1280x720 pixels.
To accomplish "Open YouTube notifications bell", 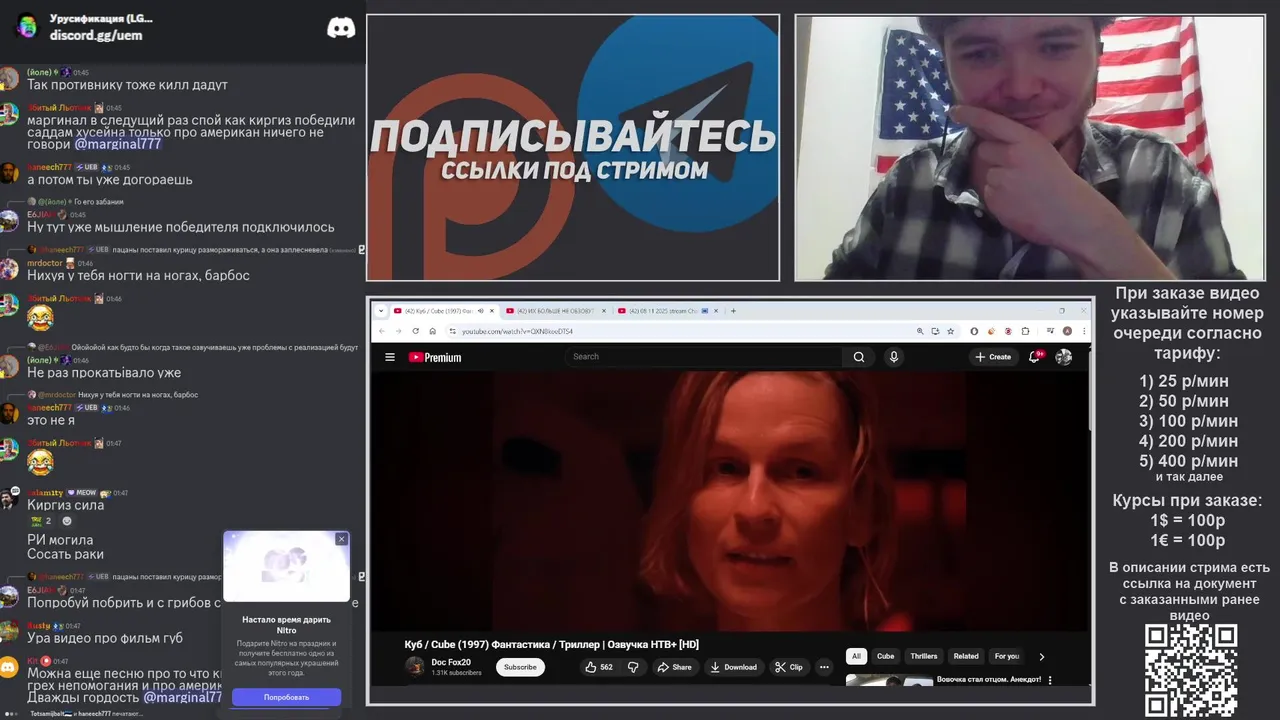I will 1035,357.
